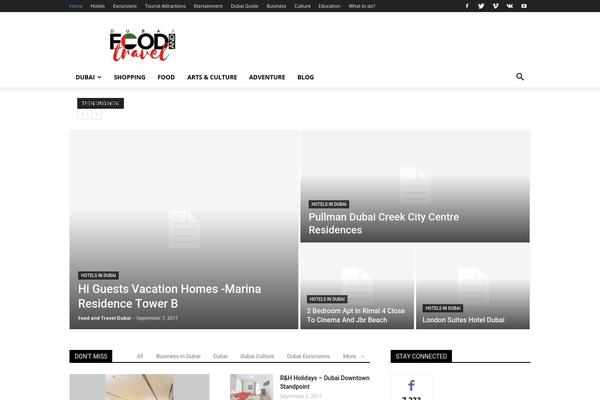Show next trending item arrow

point(96,115)
